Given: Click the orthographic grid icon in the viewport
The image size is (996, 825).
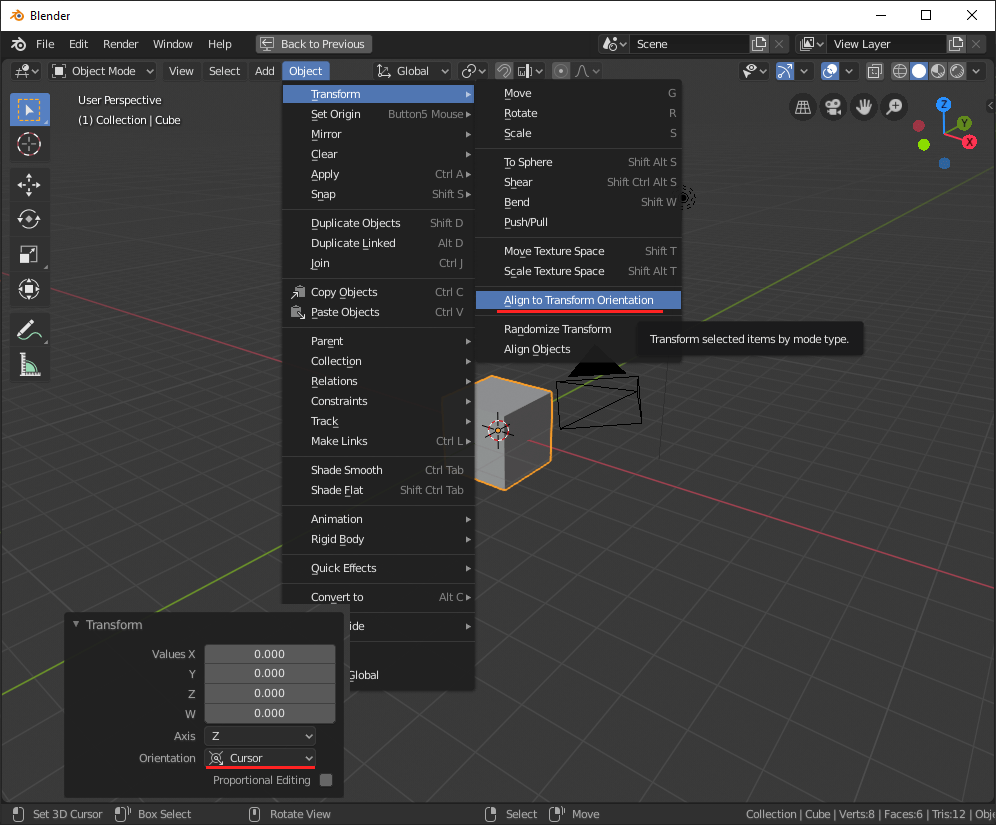Looking at the screenshot, I should pos(803,106).
